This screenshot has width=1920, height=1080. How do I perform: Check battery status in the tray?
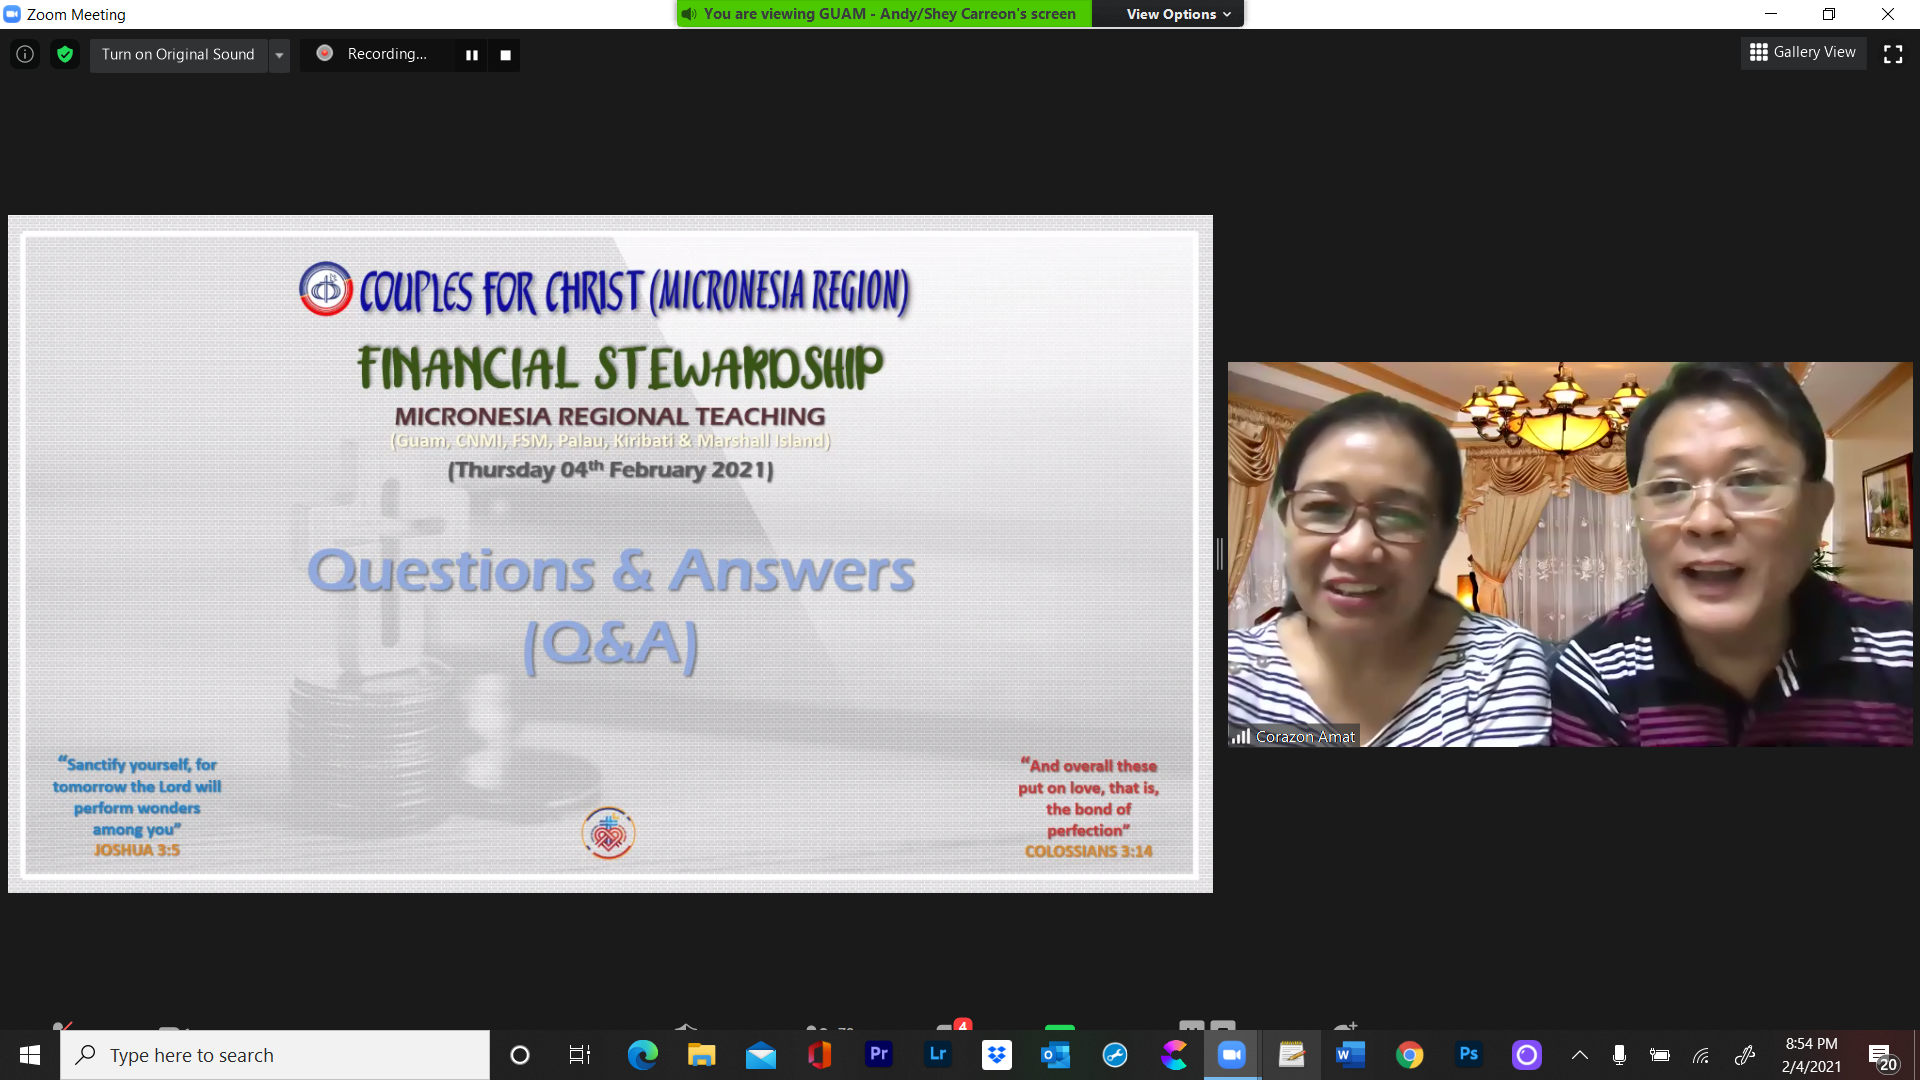[x=1660, y=1055]
